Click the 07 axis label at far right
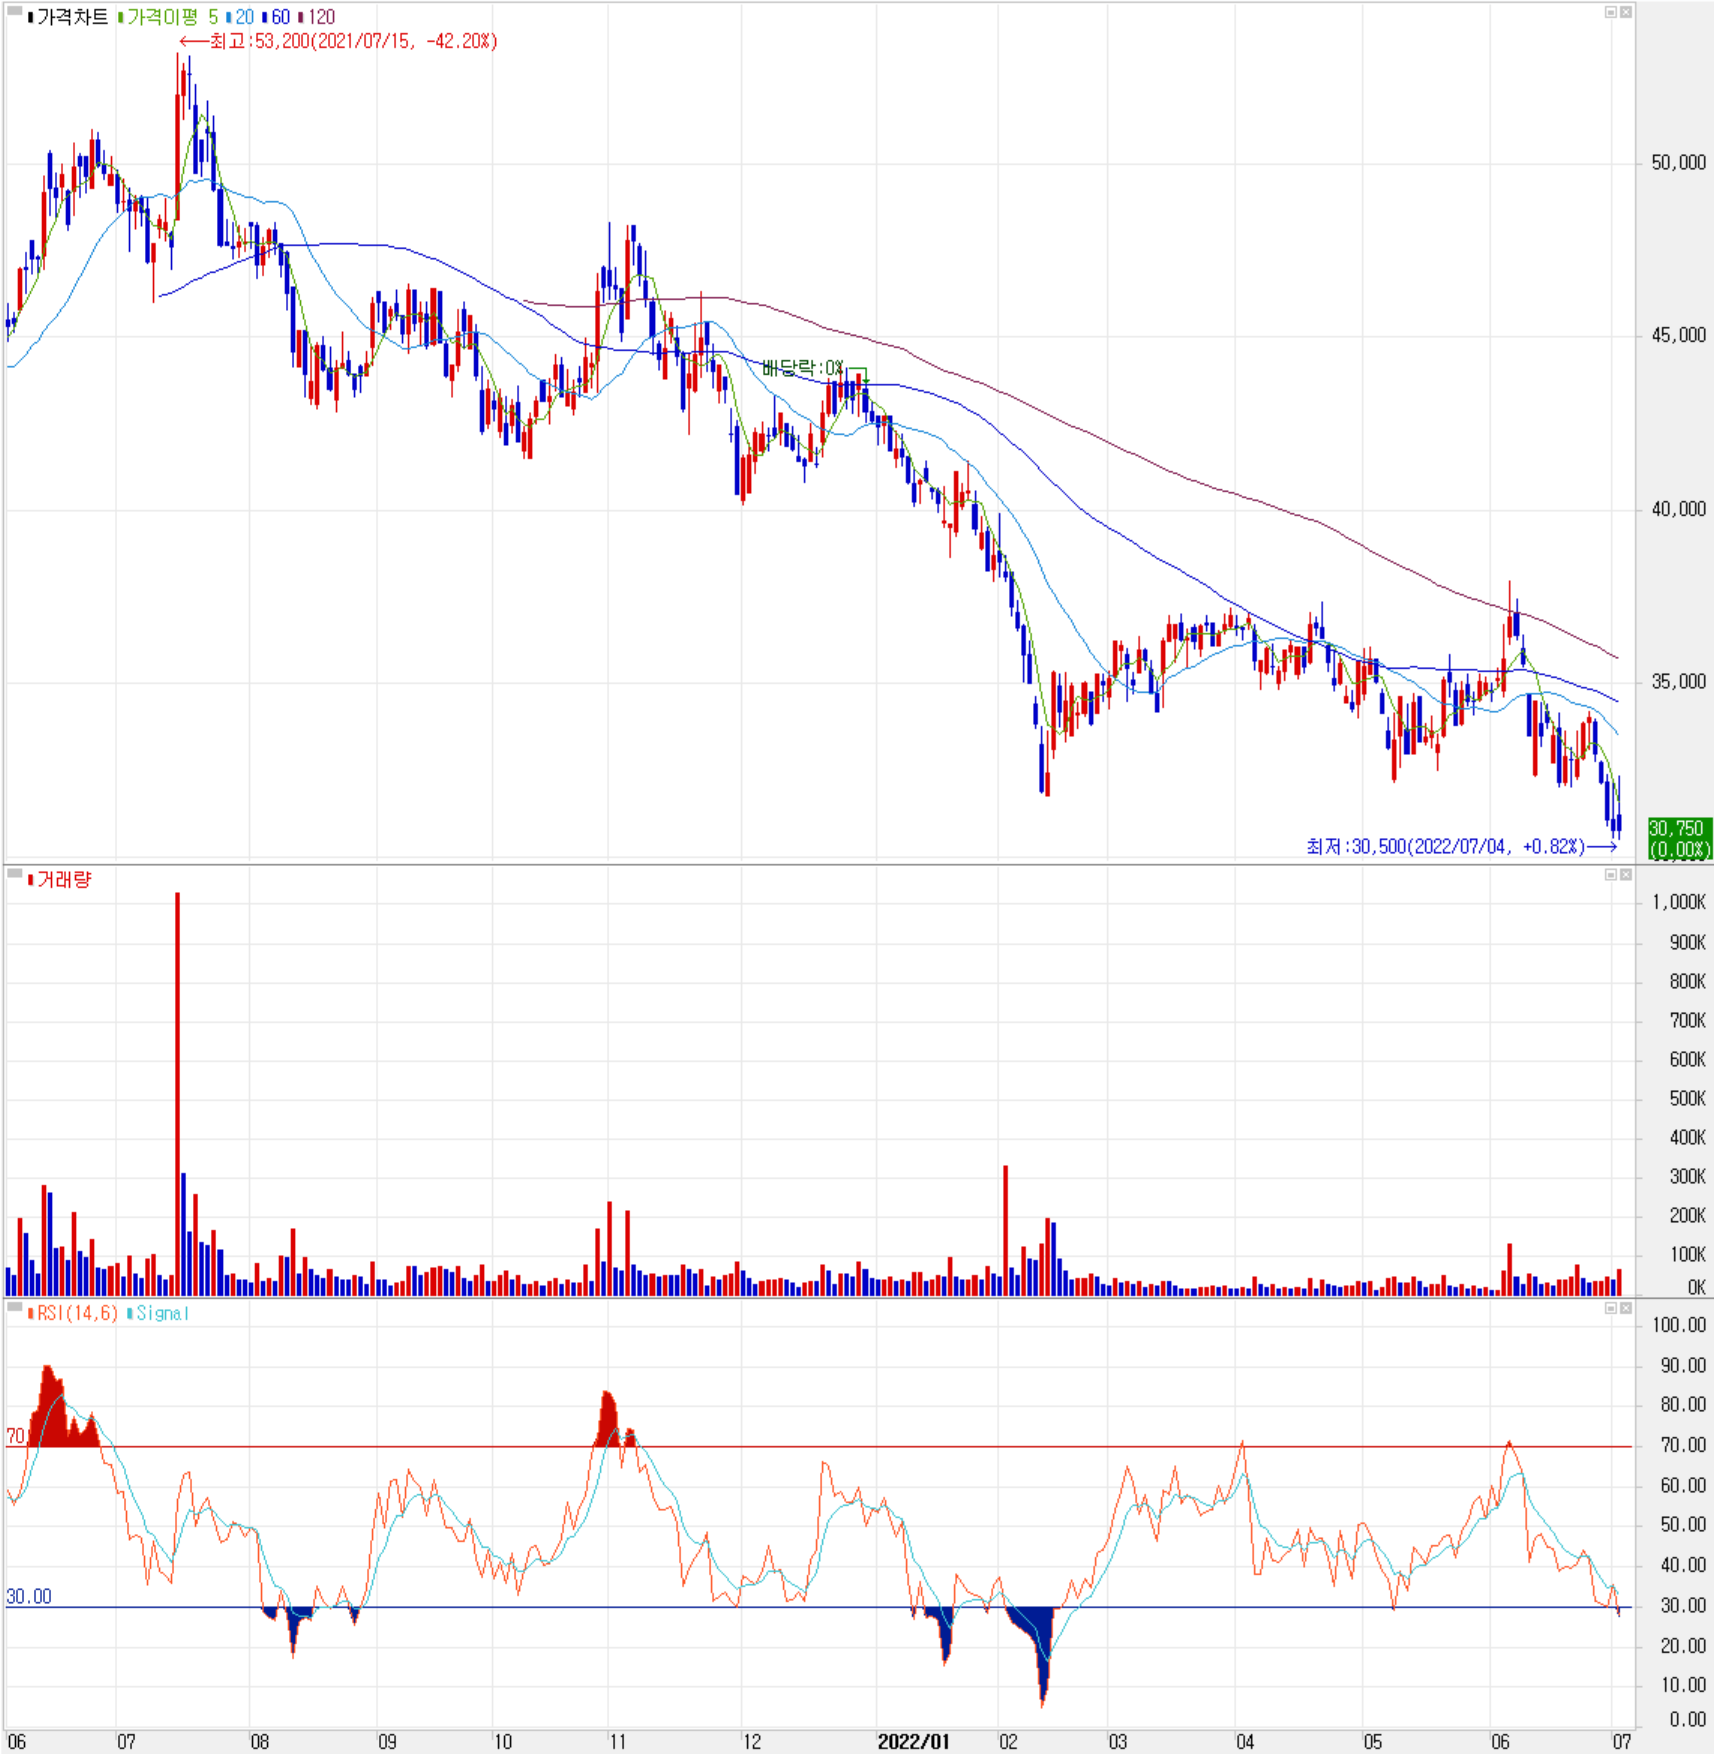Screen dimensions: 1714x1754 pyautogui.click(x=1621, y=1741)
